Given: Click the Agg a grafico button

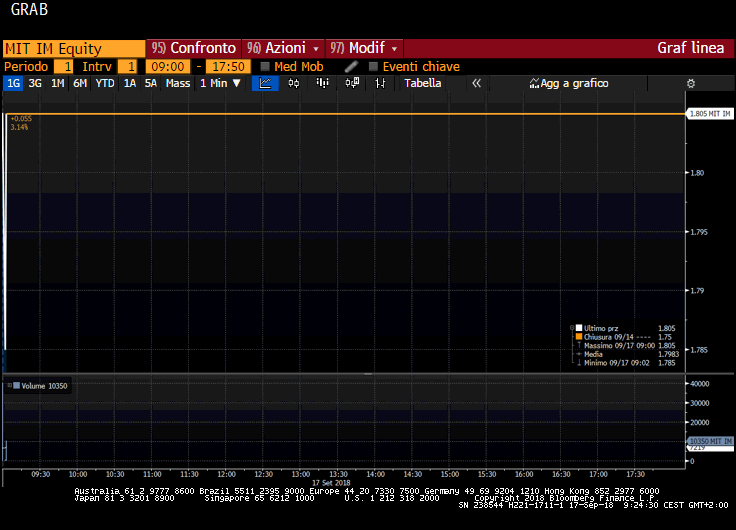Looking at the screenshot, I should (x=569, y=84).
